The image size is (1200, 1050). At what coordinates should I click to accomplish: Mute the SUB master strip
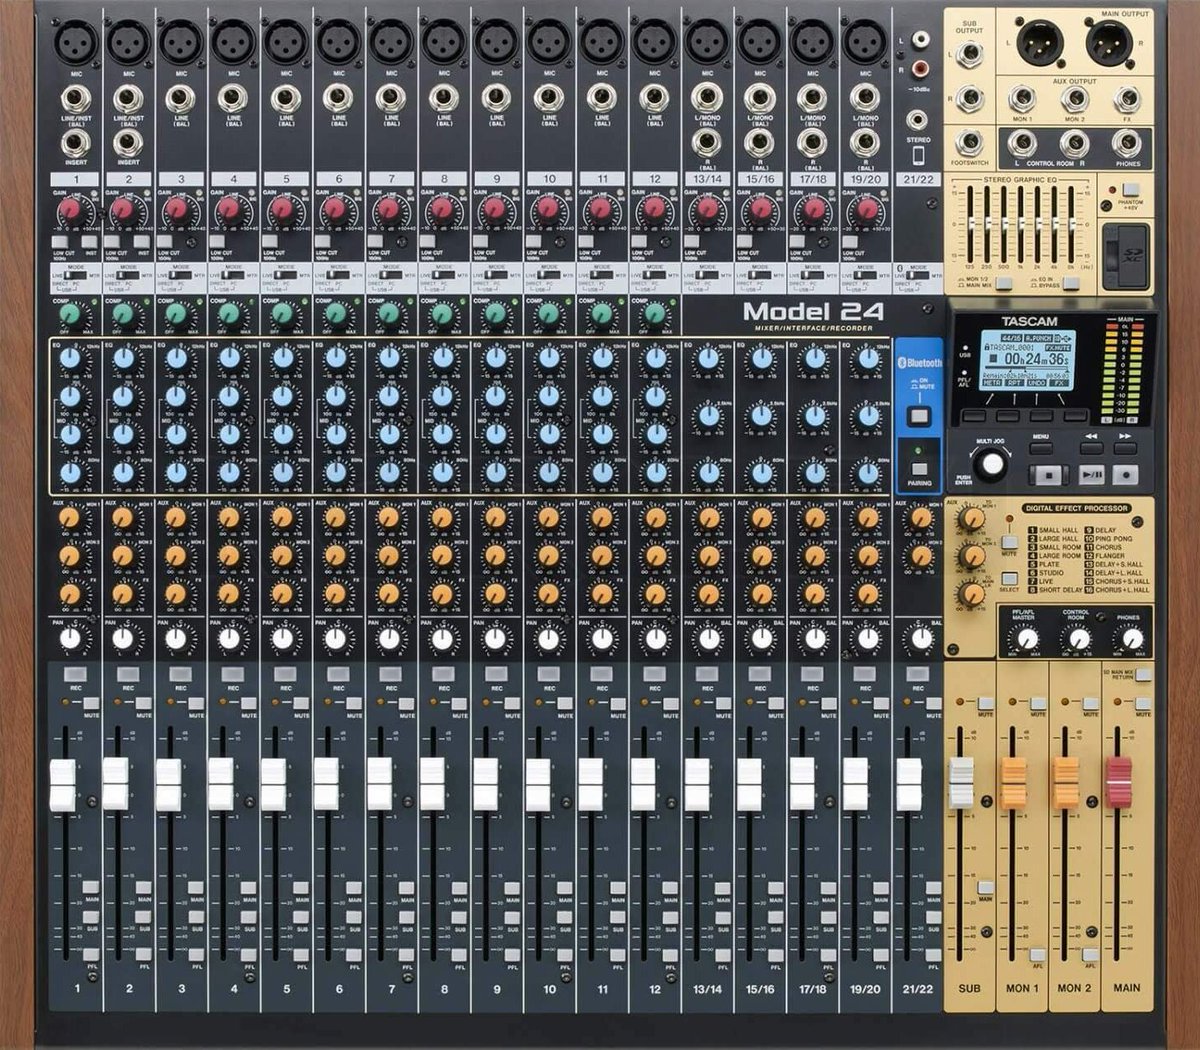tap(986, 704)
